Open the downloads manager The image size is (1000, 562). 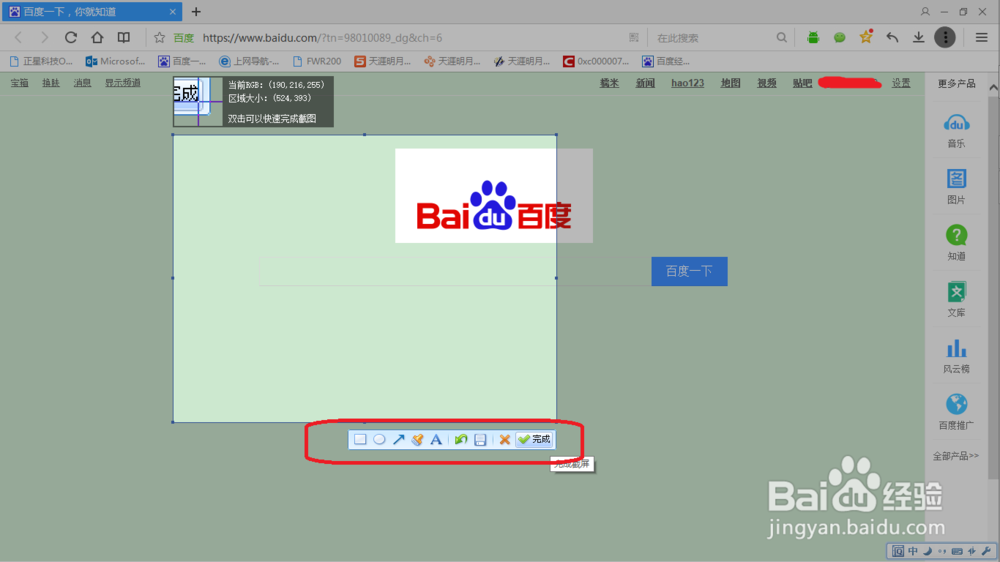918,38
